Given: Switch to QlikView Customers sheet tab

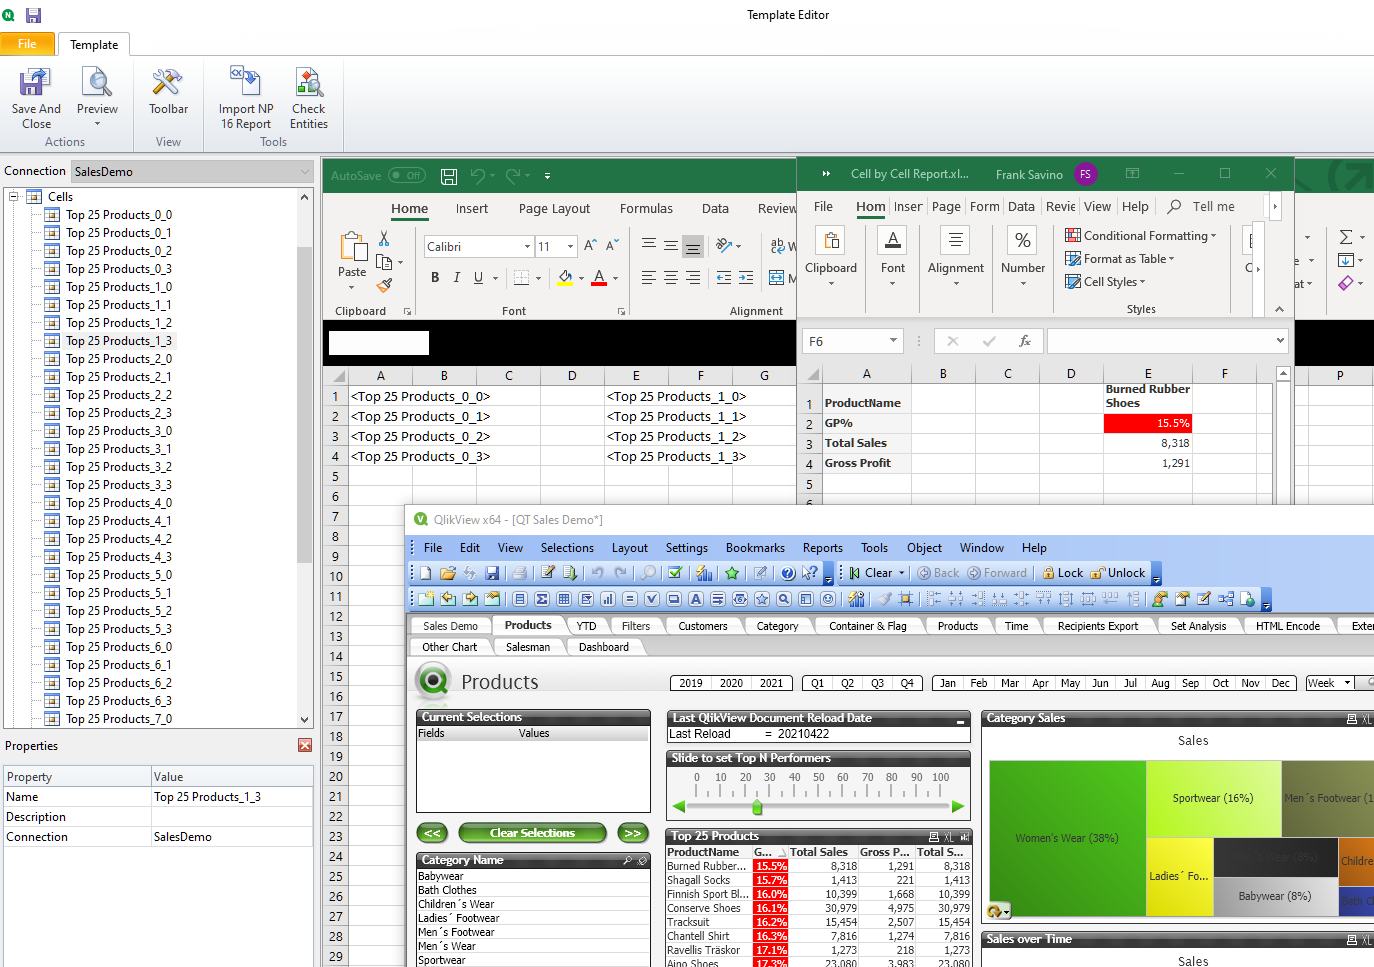Looking at the screenshot, I should pyautogui.click(x=703, y=626).
